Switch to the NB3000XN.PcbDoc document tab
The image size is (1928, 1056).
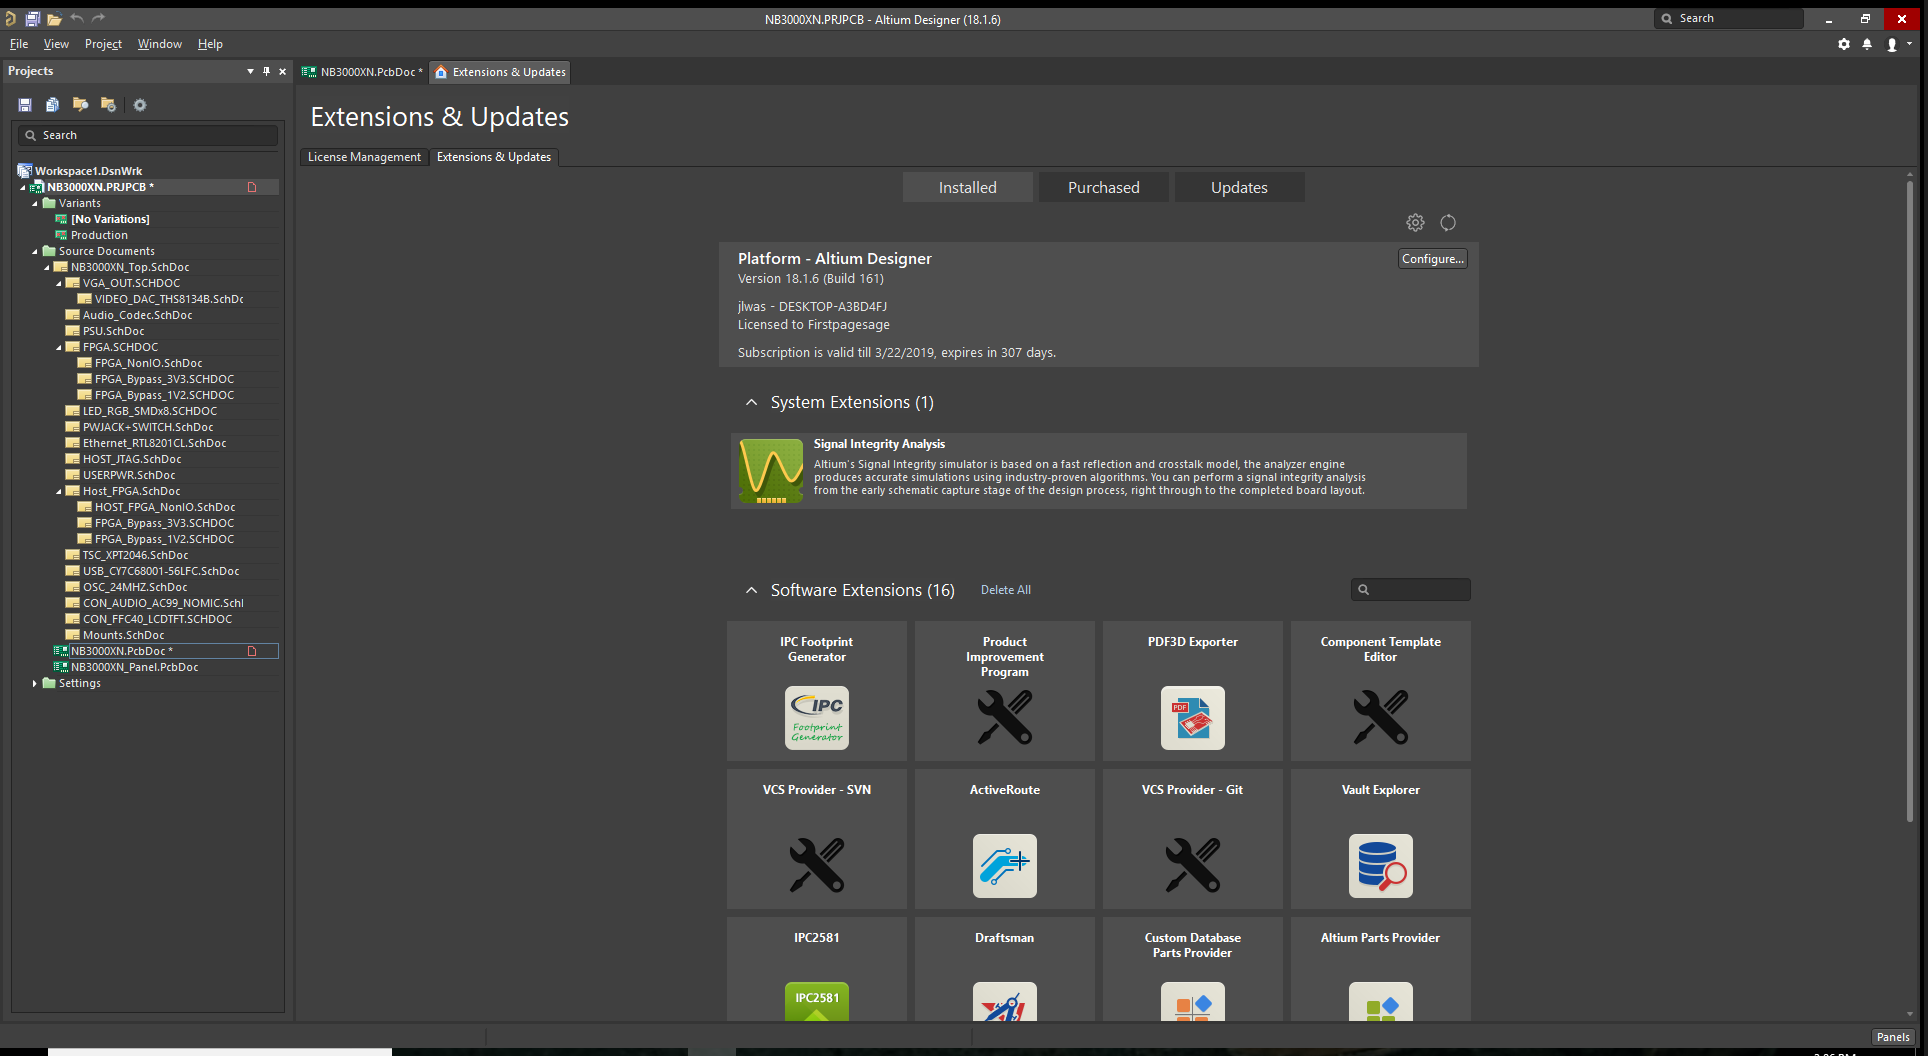tap(362, 72)
